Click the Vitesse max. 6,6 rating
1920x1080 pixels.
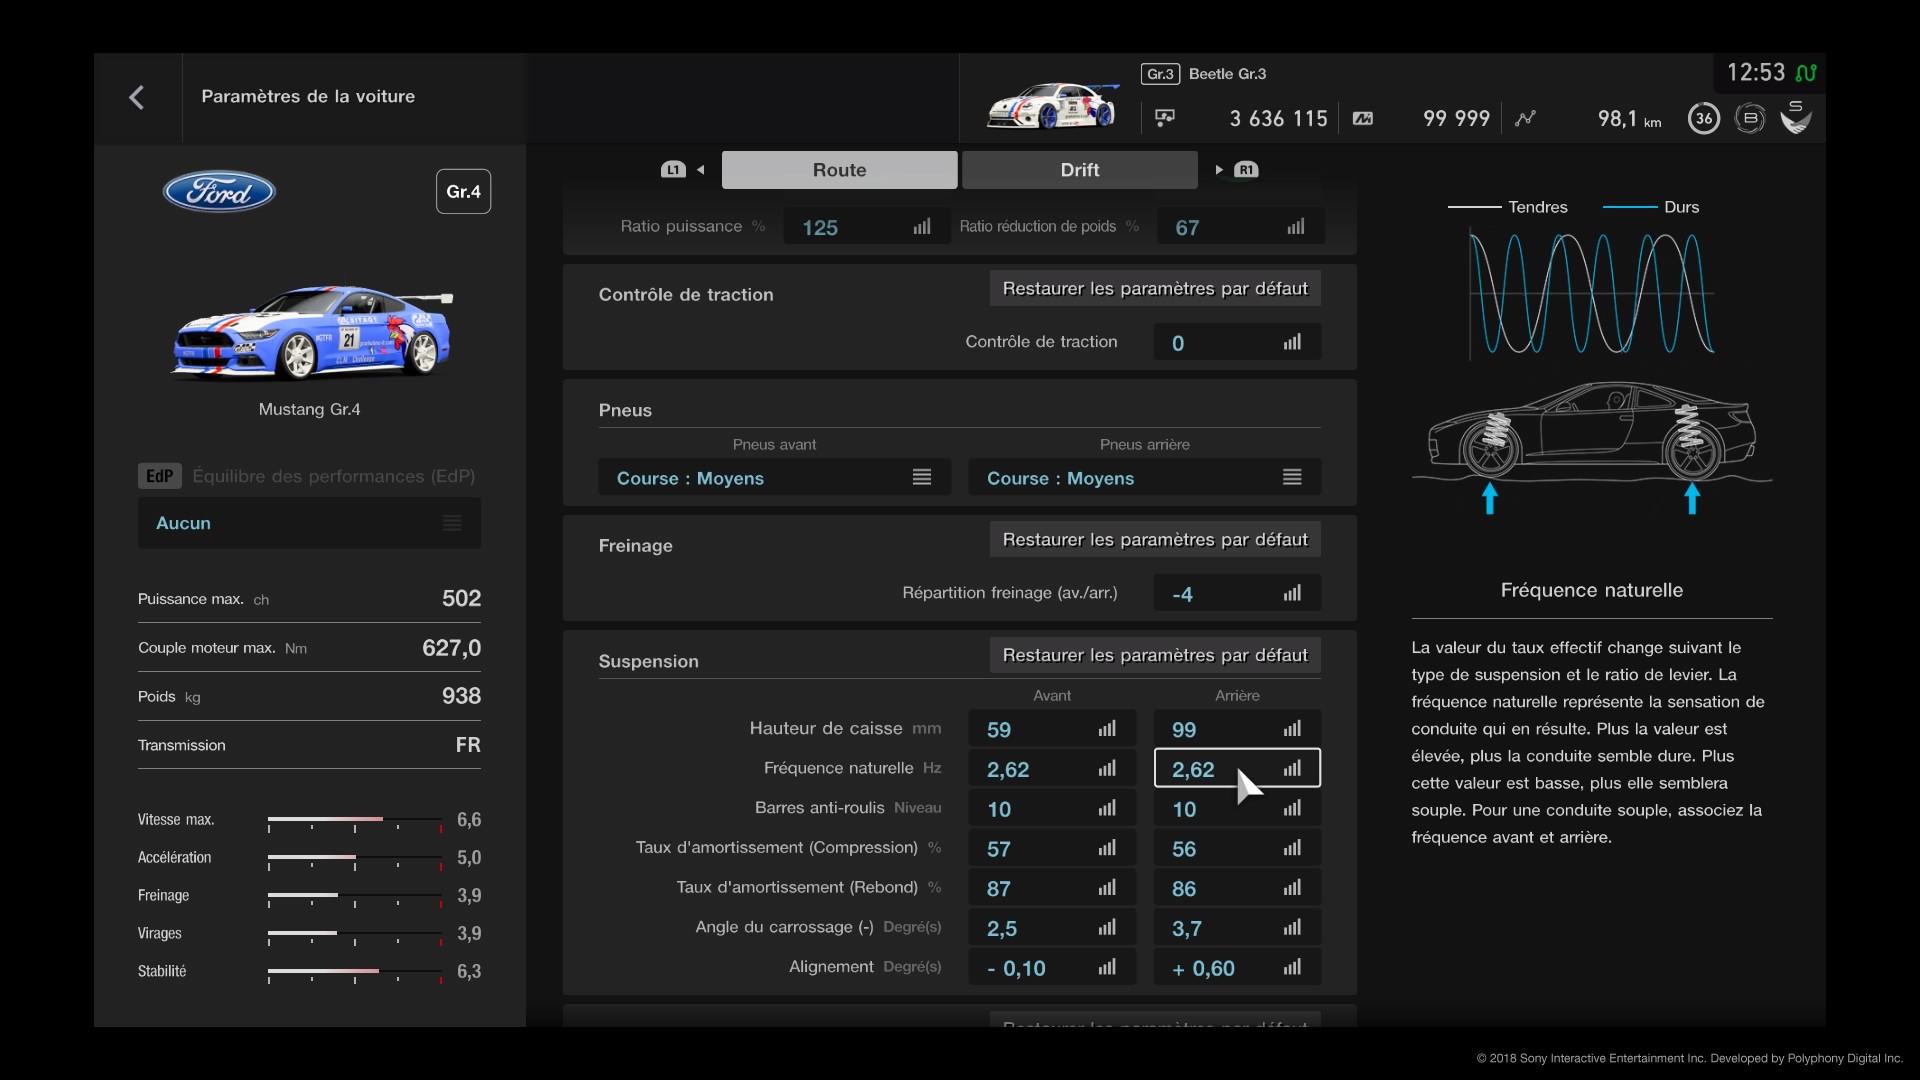tap(469, 820)
